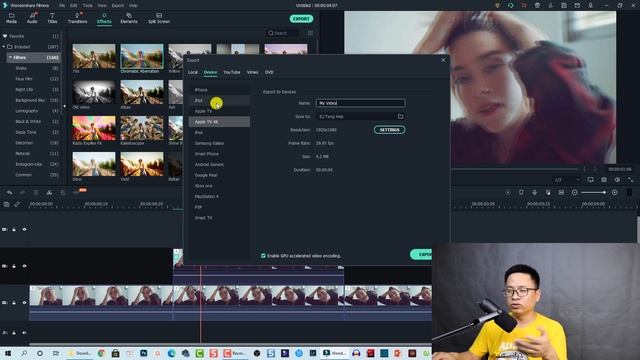Viewport: 640px width, 360px height.
Task: Switch to the YouTube export tab
Action: (x=231, y=72)
